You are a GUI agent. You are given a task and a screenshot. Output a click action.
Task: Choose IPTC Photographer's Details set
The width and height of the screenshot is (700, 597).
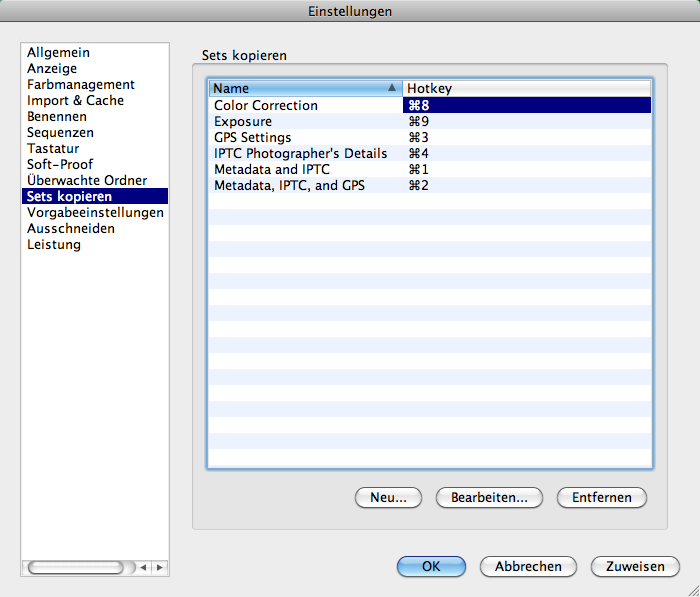click(300, 153)
